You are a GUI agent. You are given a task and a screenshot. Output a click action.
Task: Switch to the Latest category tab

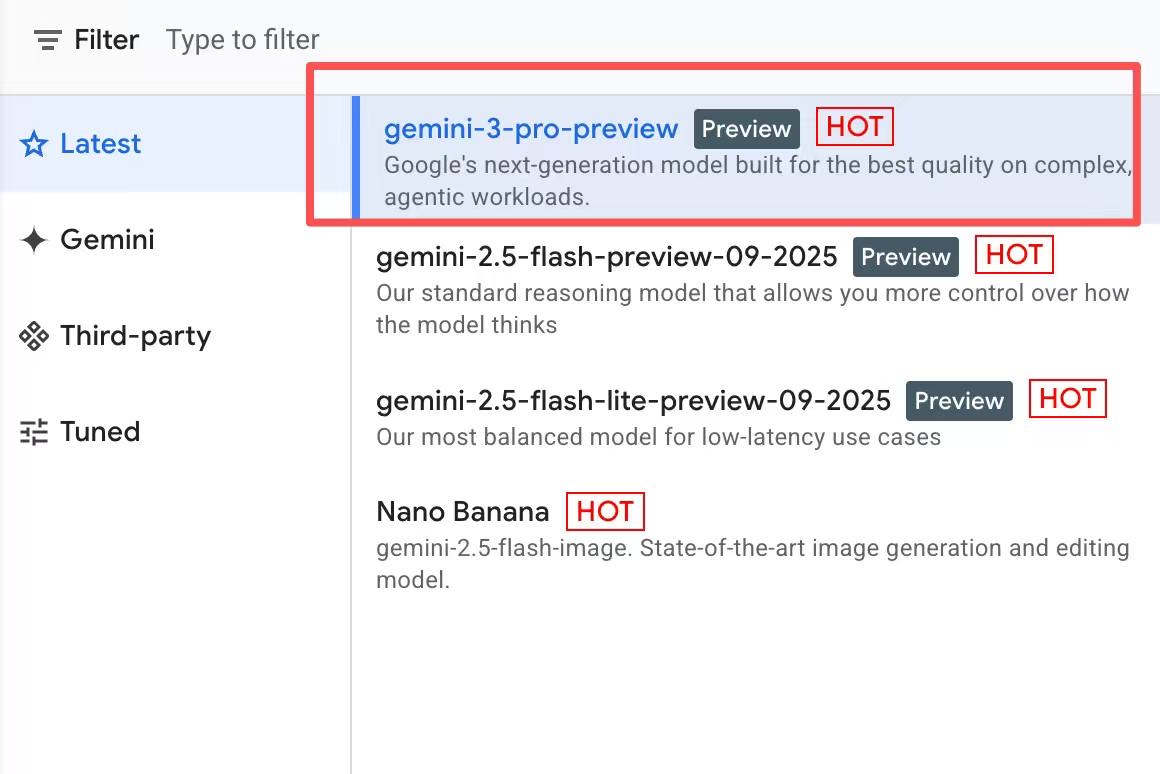tap(100, 144)
